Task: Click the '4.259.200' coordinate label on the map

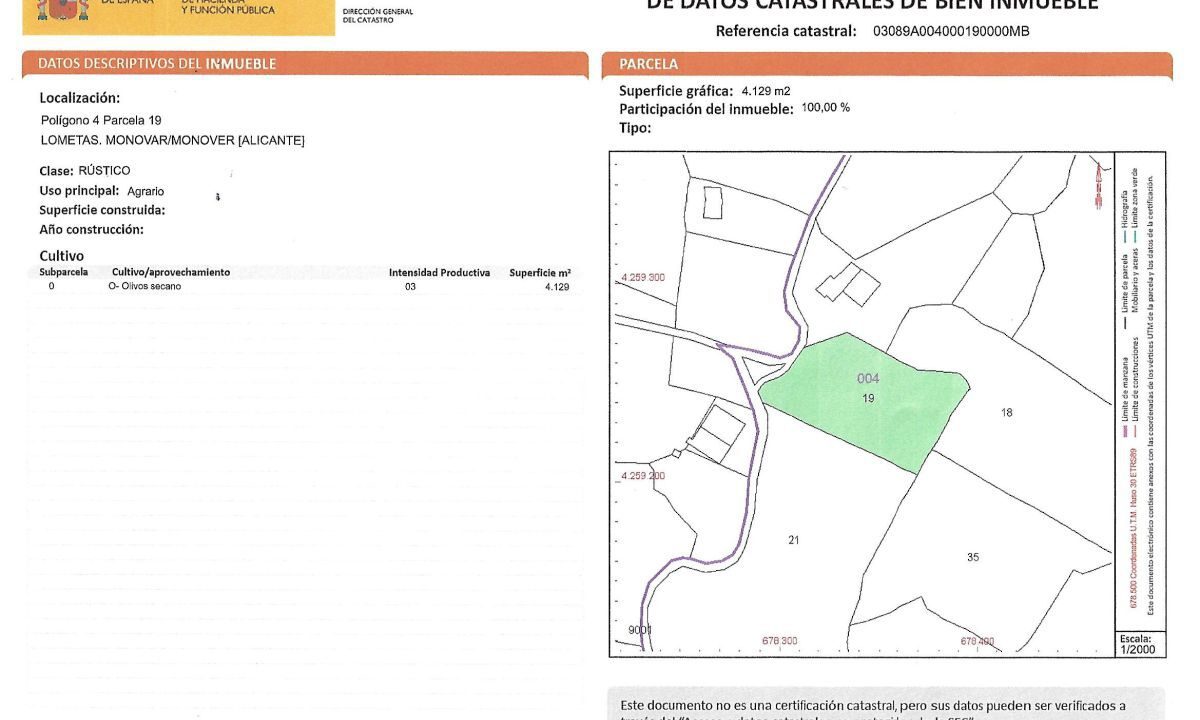Action: point(643,476)
